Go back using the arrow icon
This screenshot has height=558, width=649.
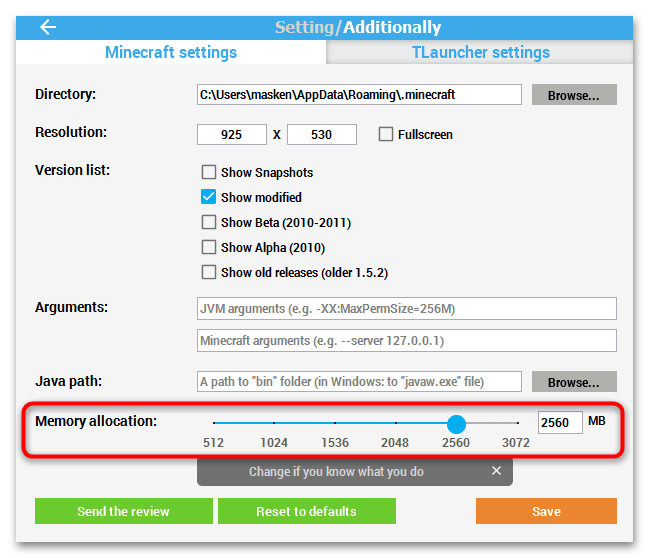coord(48,27)
